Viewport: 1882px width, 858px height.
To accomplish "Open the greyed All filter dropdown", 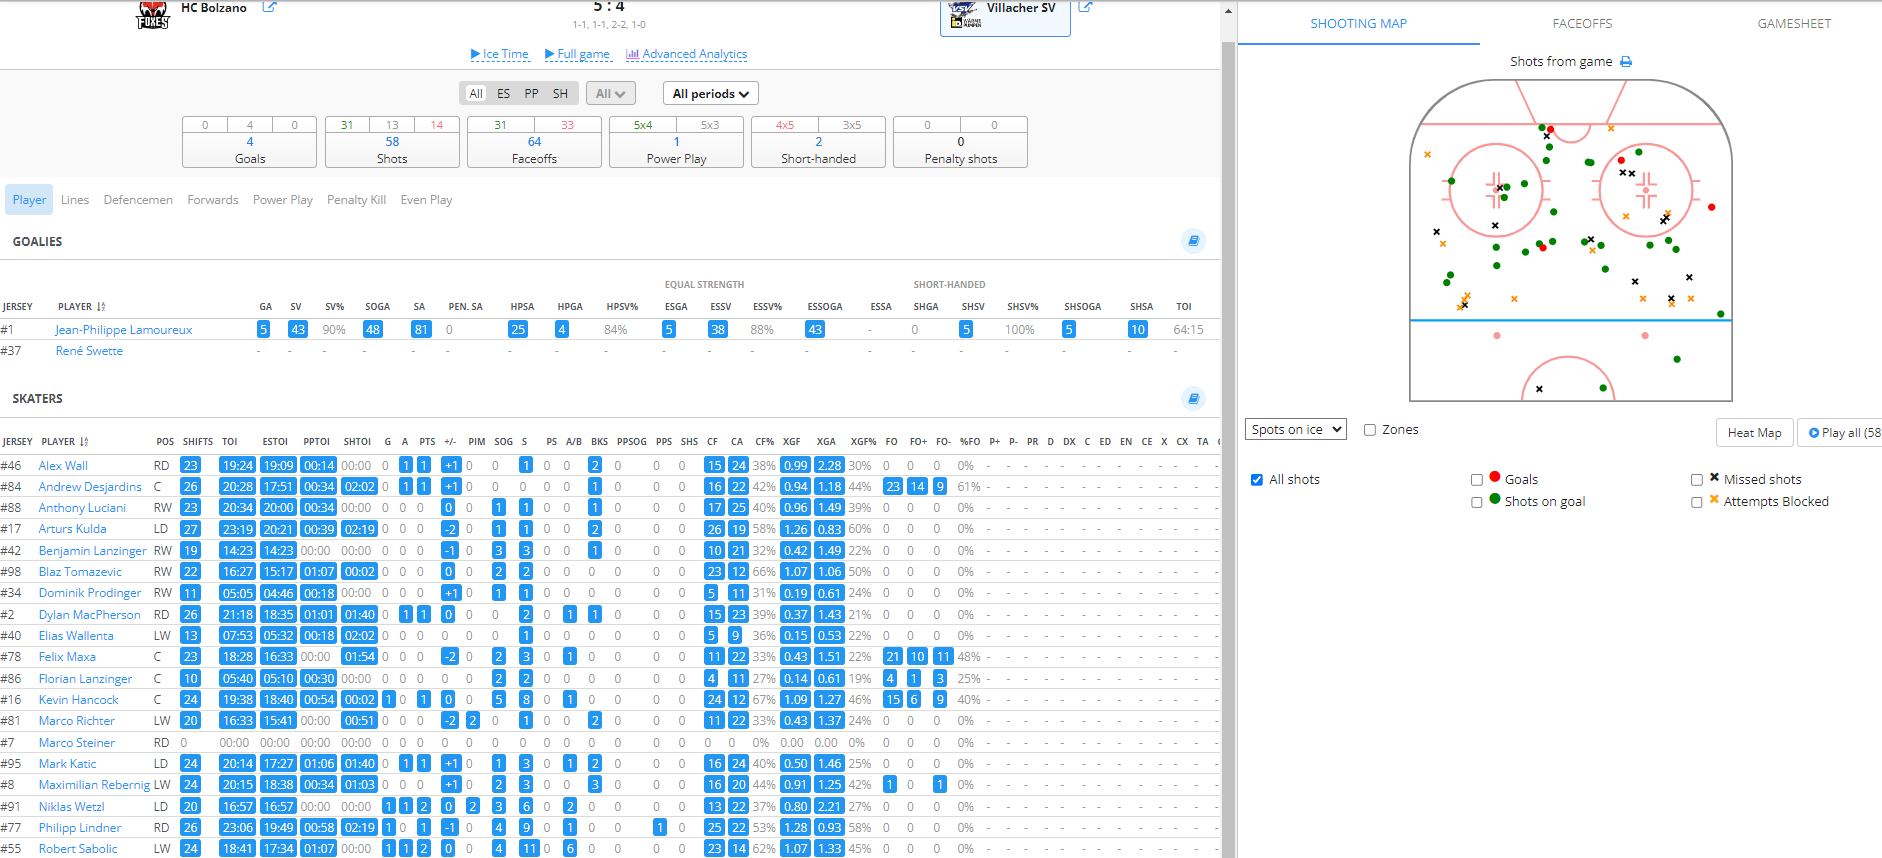I will 610,94.
